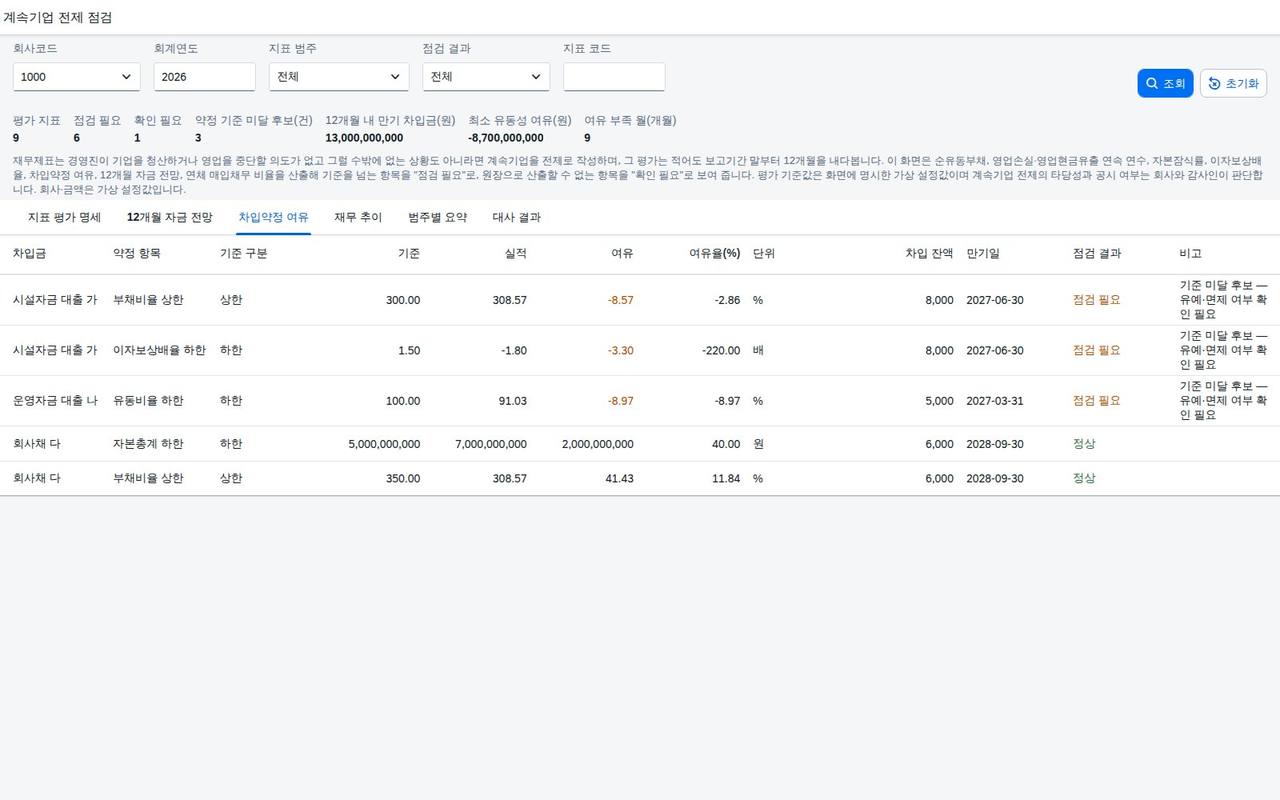Click the 비고 column header
The height and width of the screenshot is (800, 1280).
[1190, 254]
